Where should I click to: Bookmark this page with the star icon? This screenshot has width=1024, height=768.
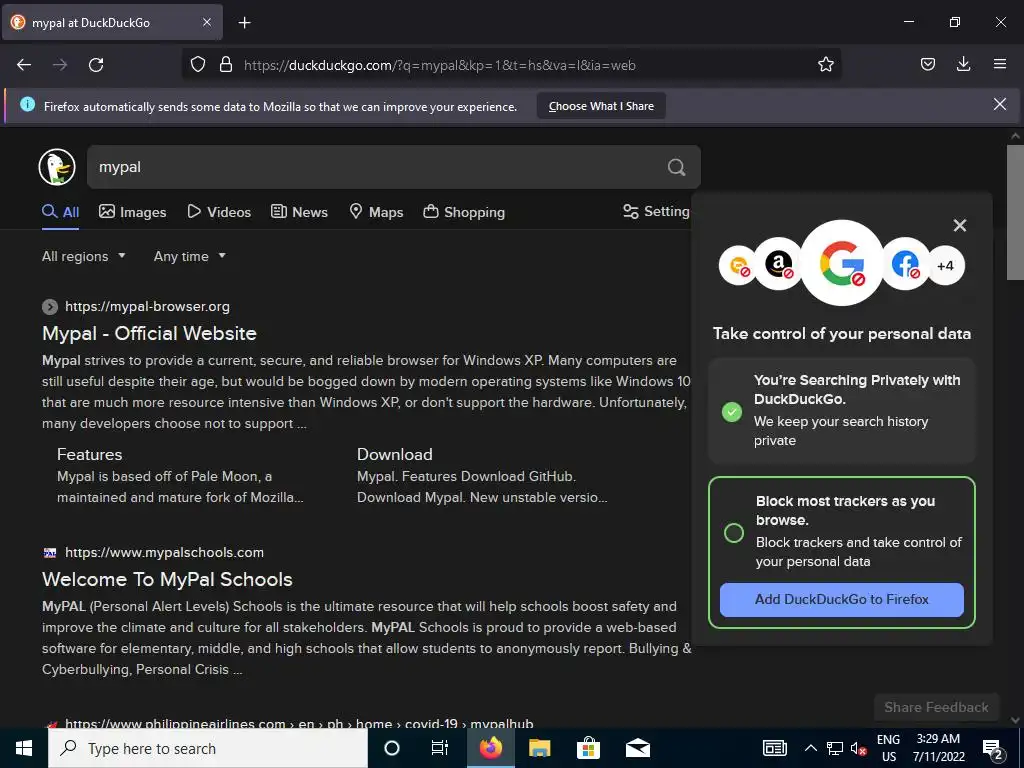825,65
